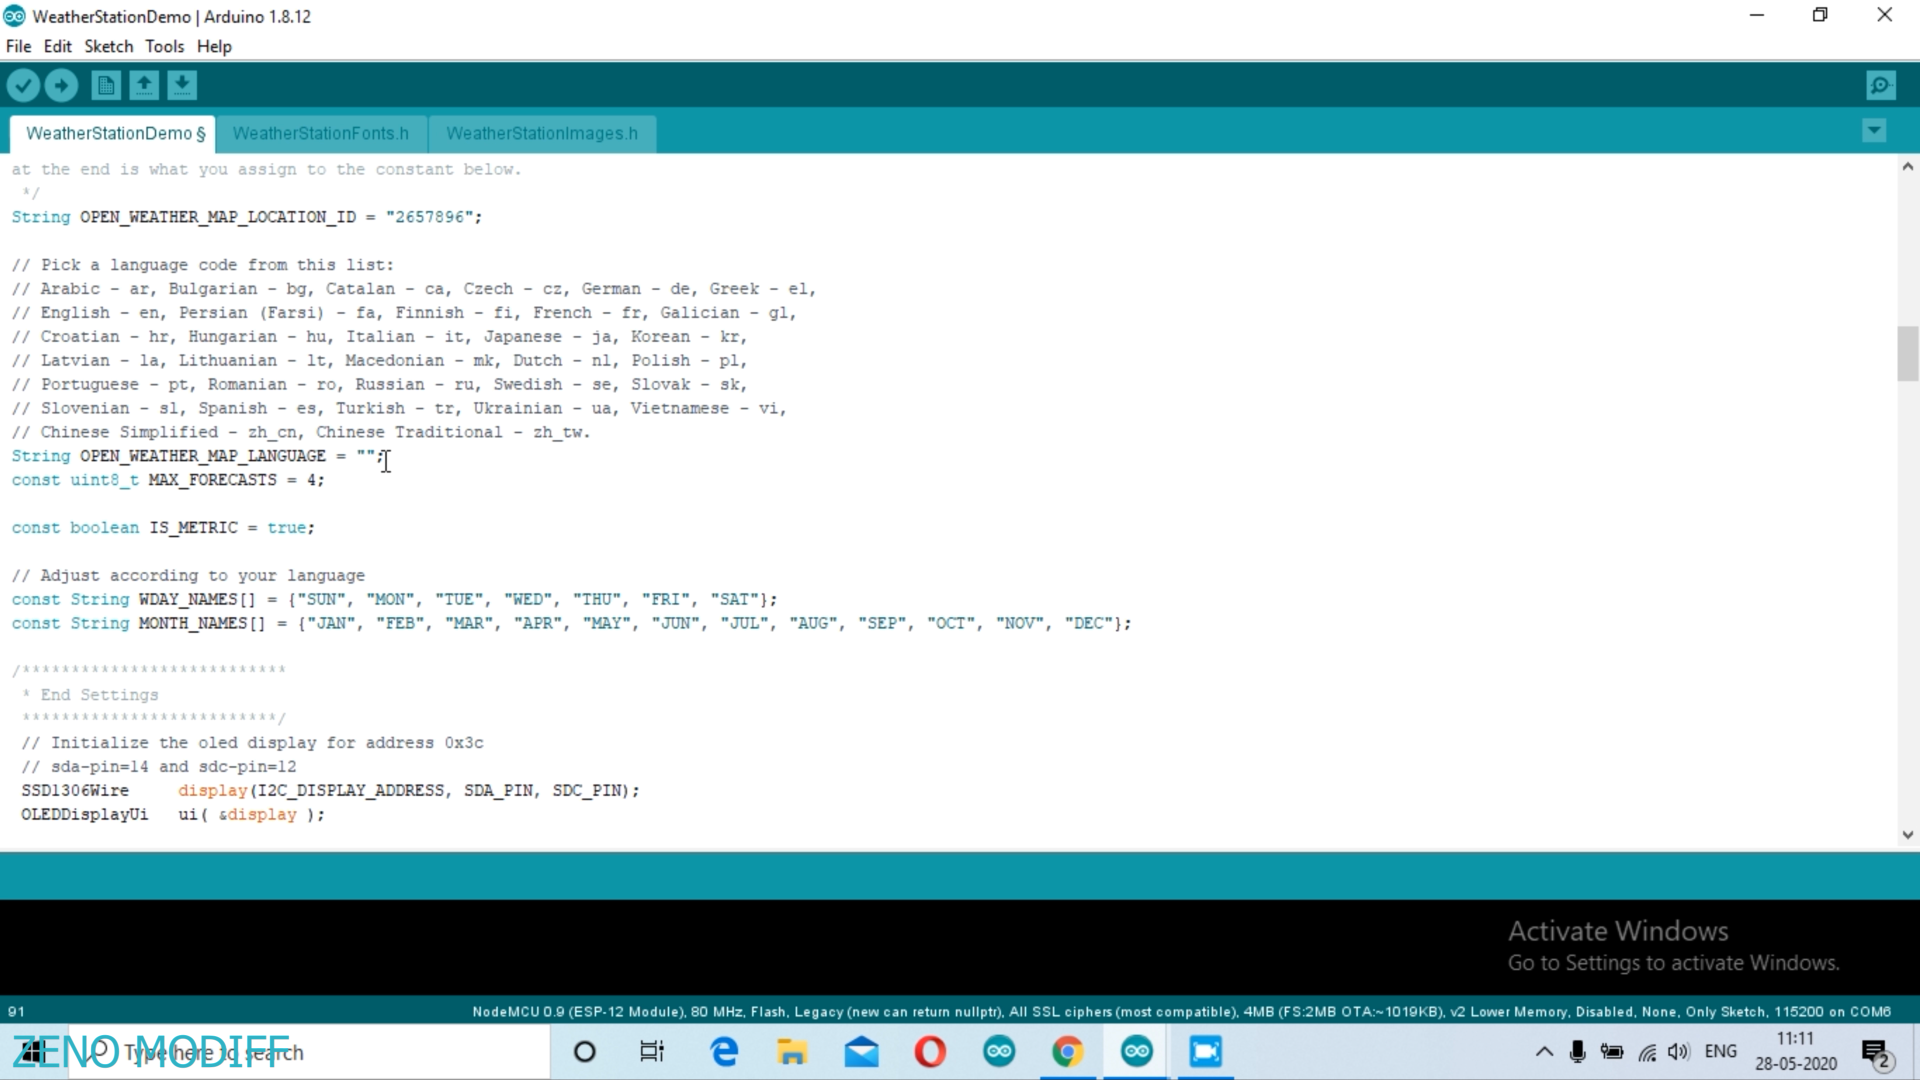
Task: Click board info text in status bar
Action: click(1181, 1011)
